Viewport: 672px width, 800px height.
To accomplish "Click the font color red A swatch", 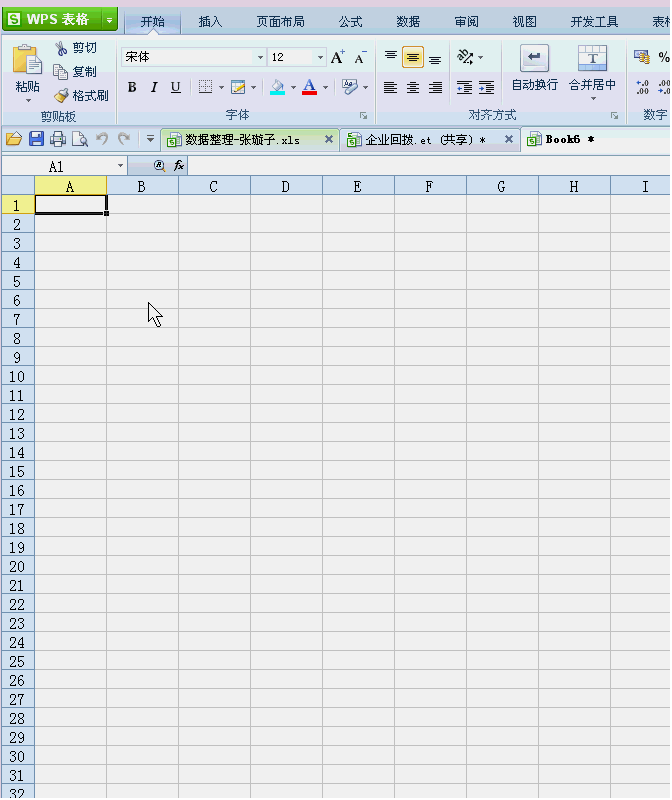I will coord(309,88).
